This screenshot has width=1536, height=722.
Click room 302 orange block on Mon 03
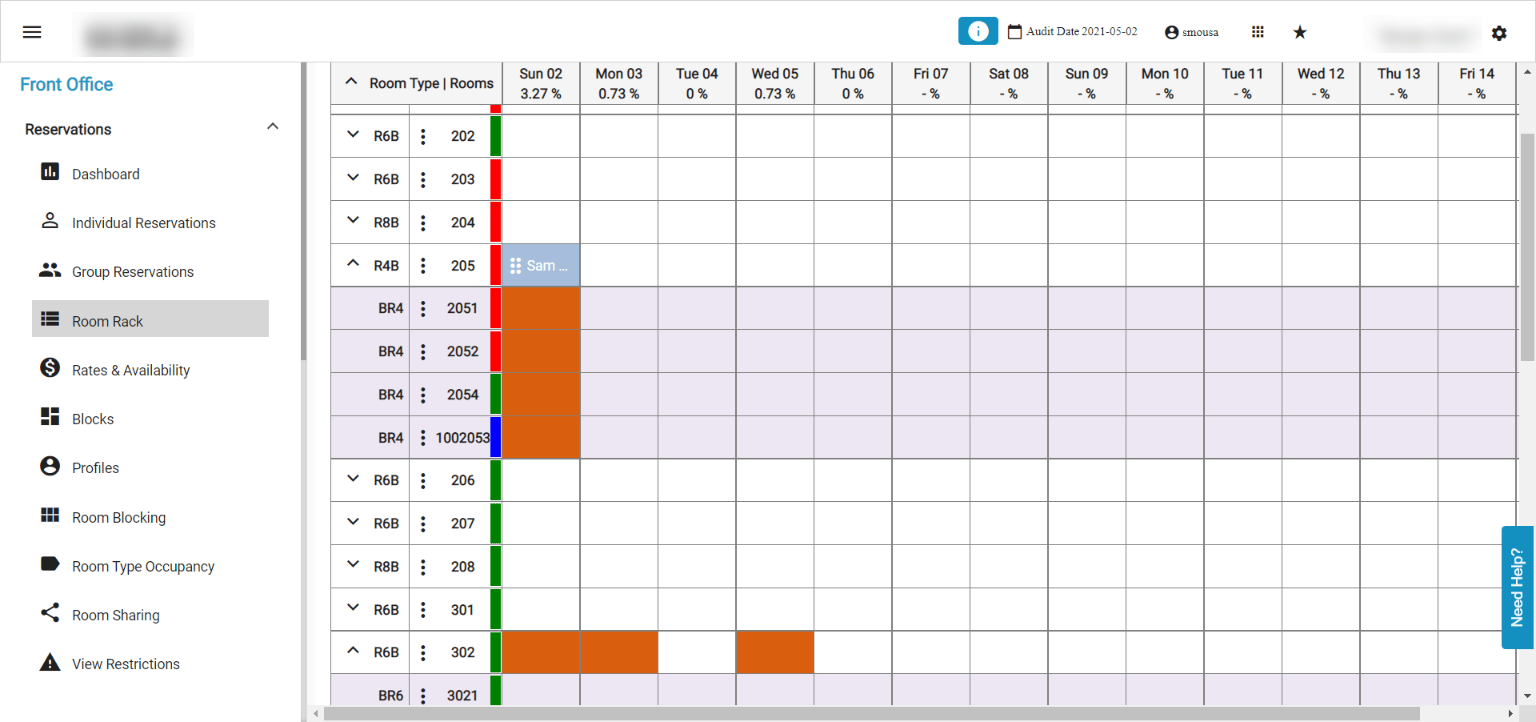[x=619, y=652]
